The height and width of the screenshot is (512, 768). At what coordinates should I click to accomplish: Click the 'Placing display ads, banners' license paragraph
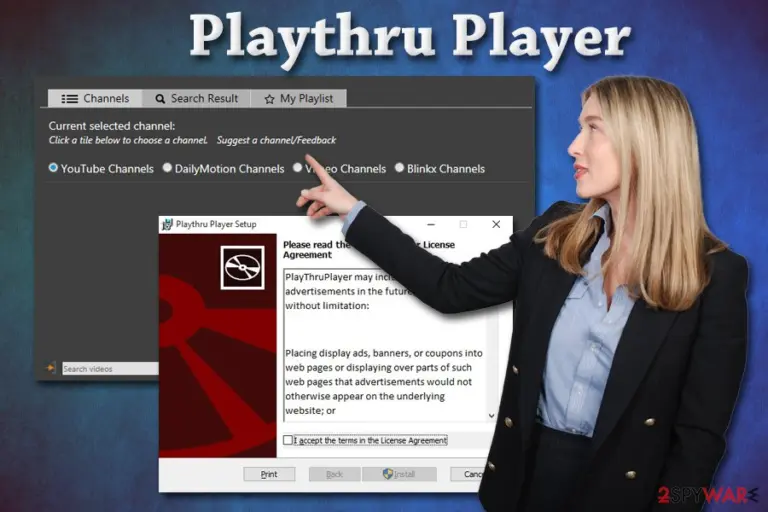coord(384,382)
